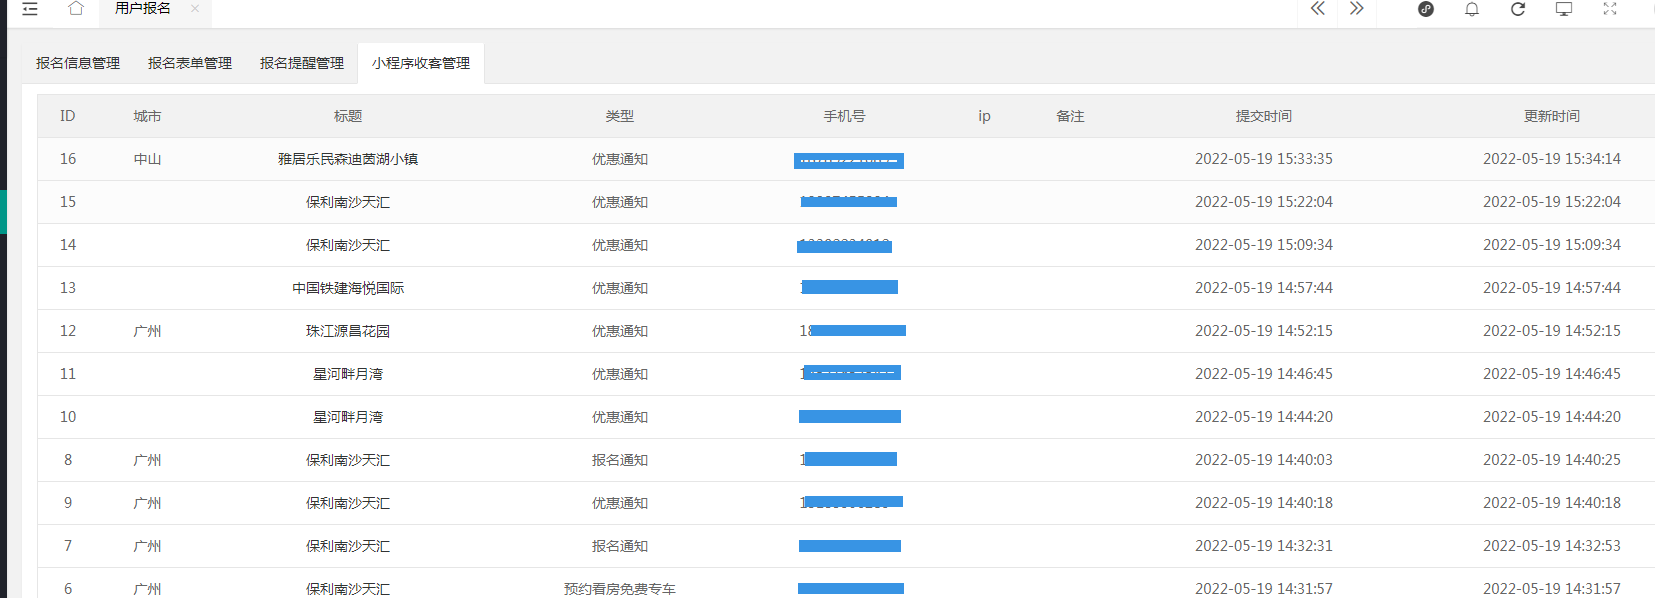Switch to 报名表单管理 tab
The width and height of the screenshot is (1655, 598).
(190, 63)
